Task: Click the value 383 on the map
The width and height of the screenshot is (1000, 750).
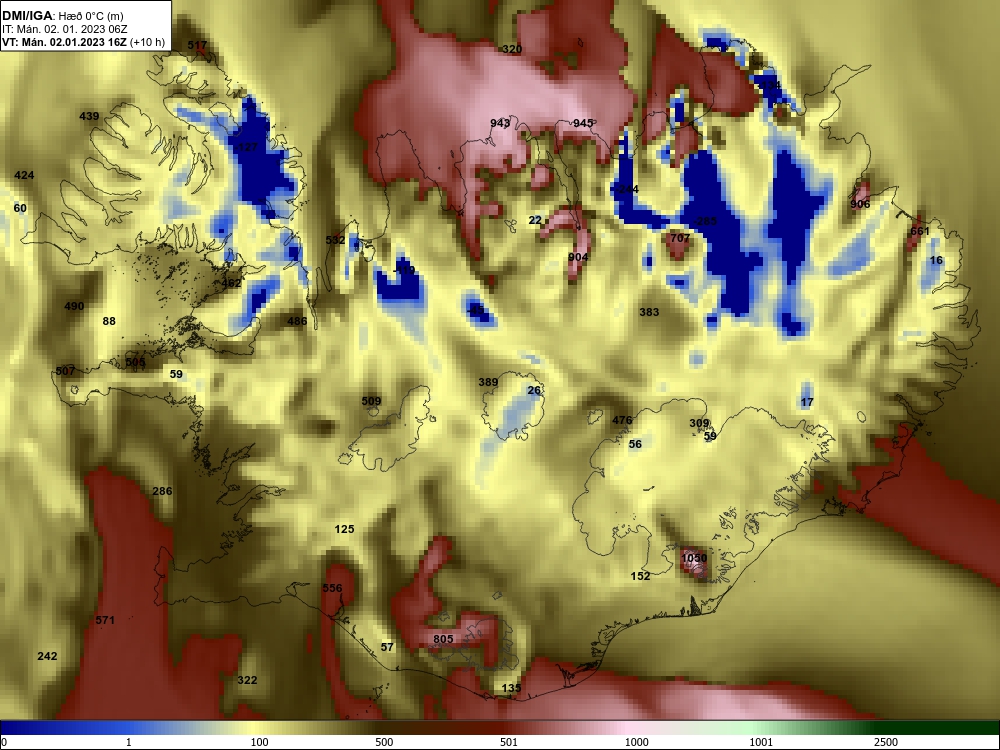Action: pyautogui.click(x=649, y=312)
